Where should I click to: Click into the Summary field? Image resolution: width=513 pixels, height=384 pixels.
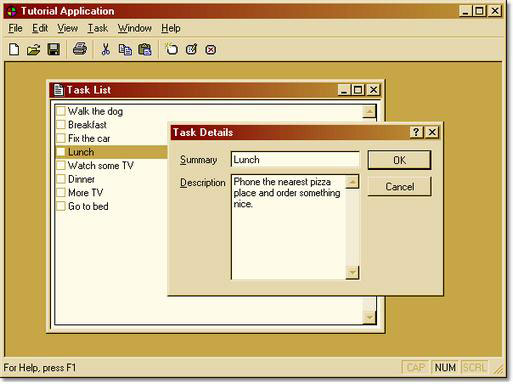click(x=295, y=160)
